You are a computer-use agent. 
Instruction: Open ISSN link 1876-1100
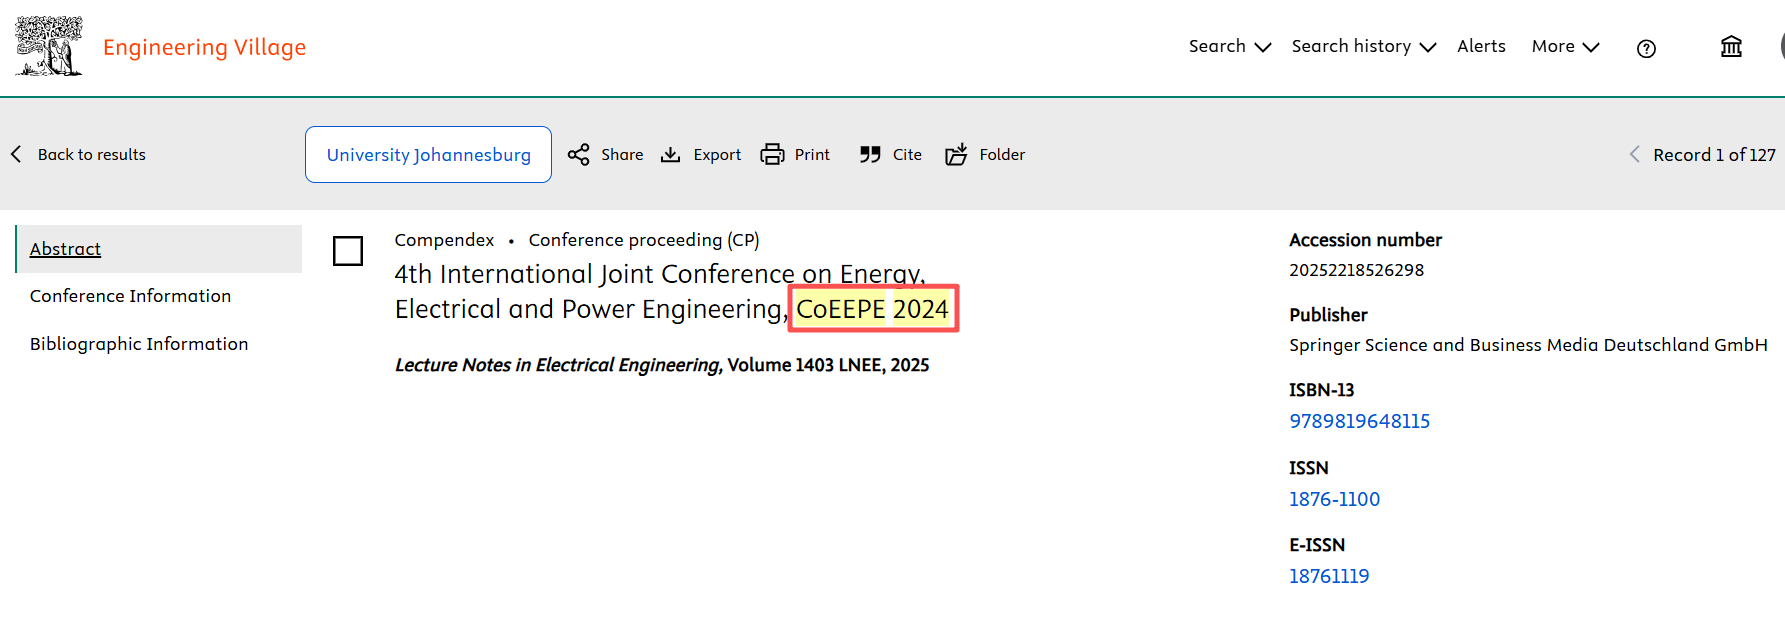(1334, 499)
